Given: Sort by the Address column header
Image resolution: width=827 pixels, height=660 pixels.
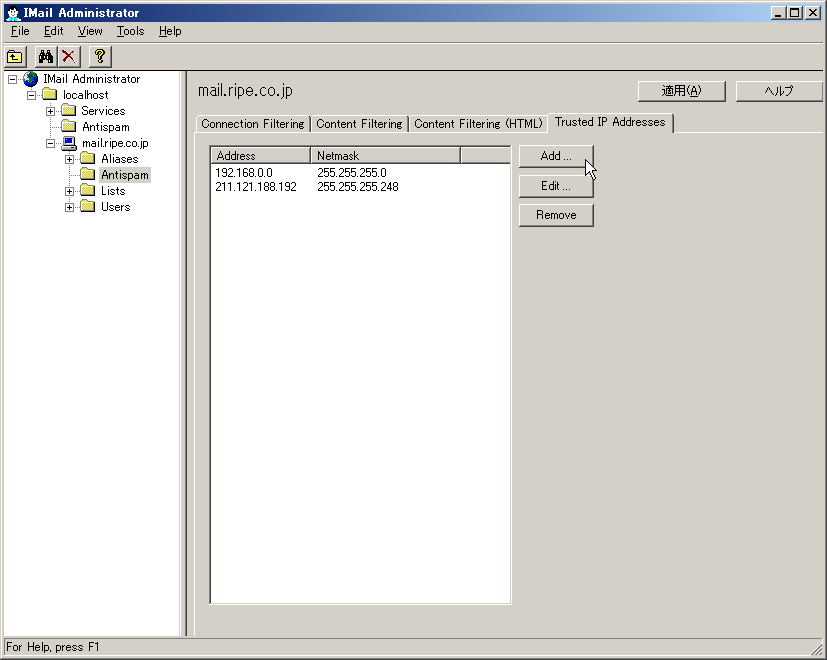Looking at the screenshot, I should [x=261, y=156].
